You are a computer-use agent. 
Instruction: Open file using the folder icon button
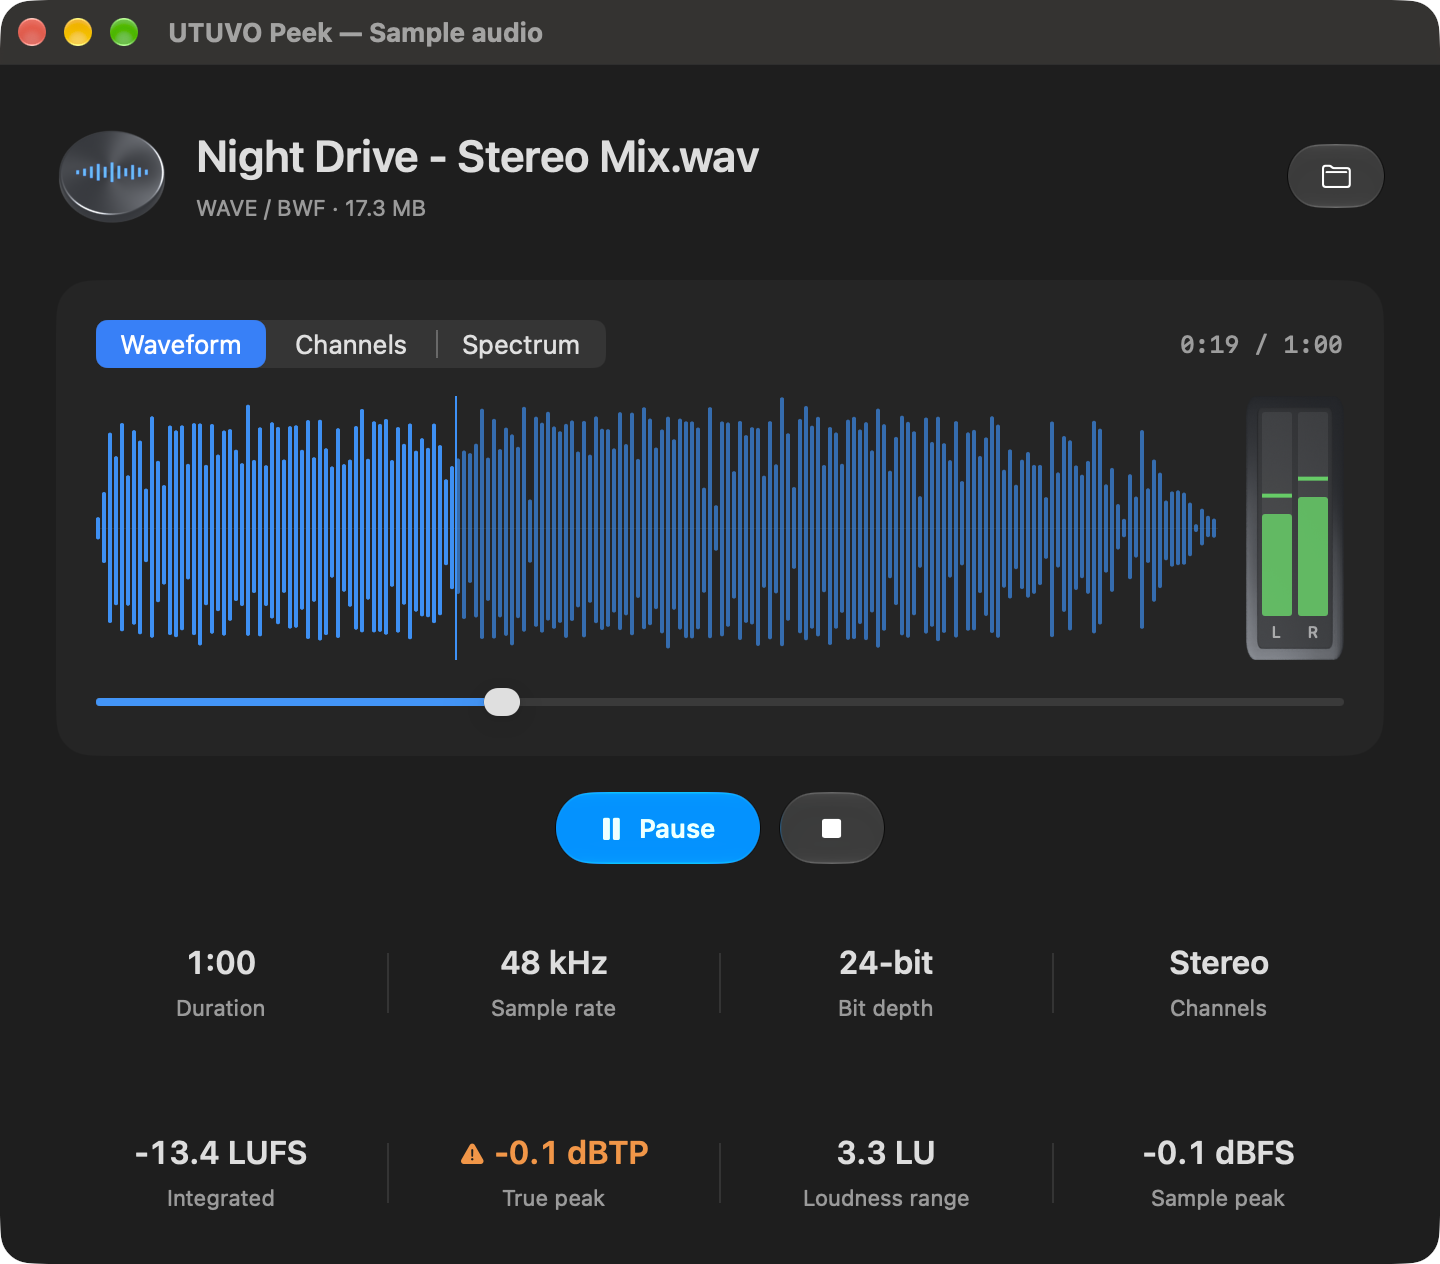pos(1335,176)
